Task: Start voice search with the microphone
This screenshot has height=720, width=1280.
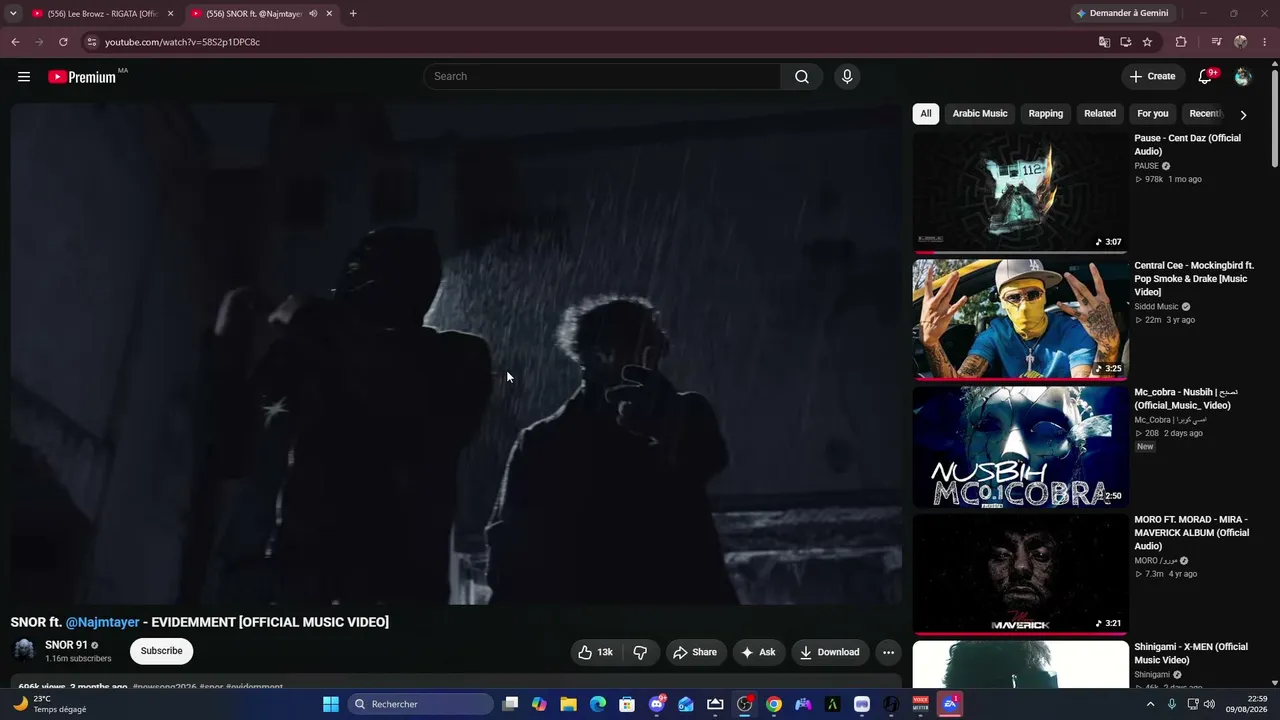Action: [x=847, y=77]
